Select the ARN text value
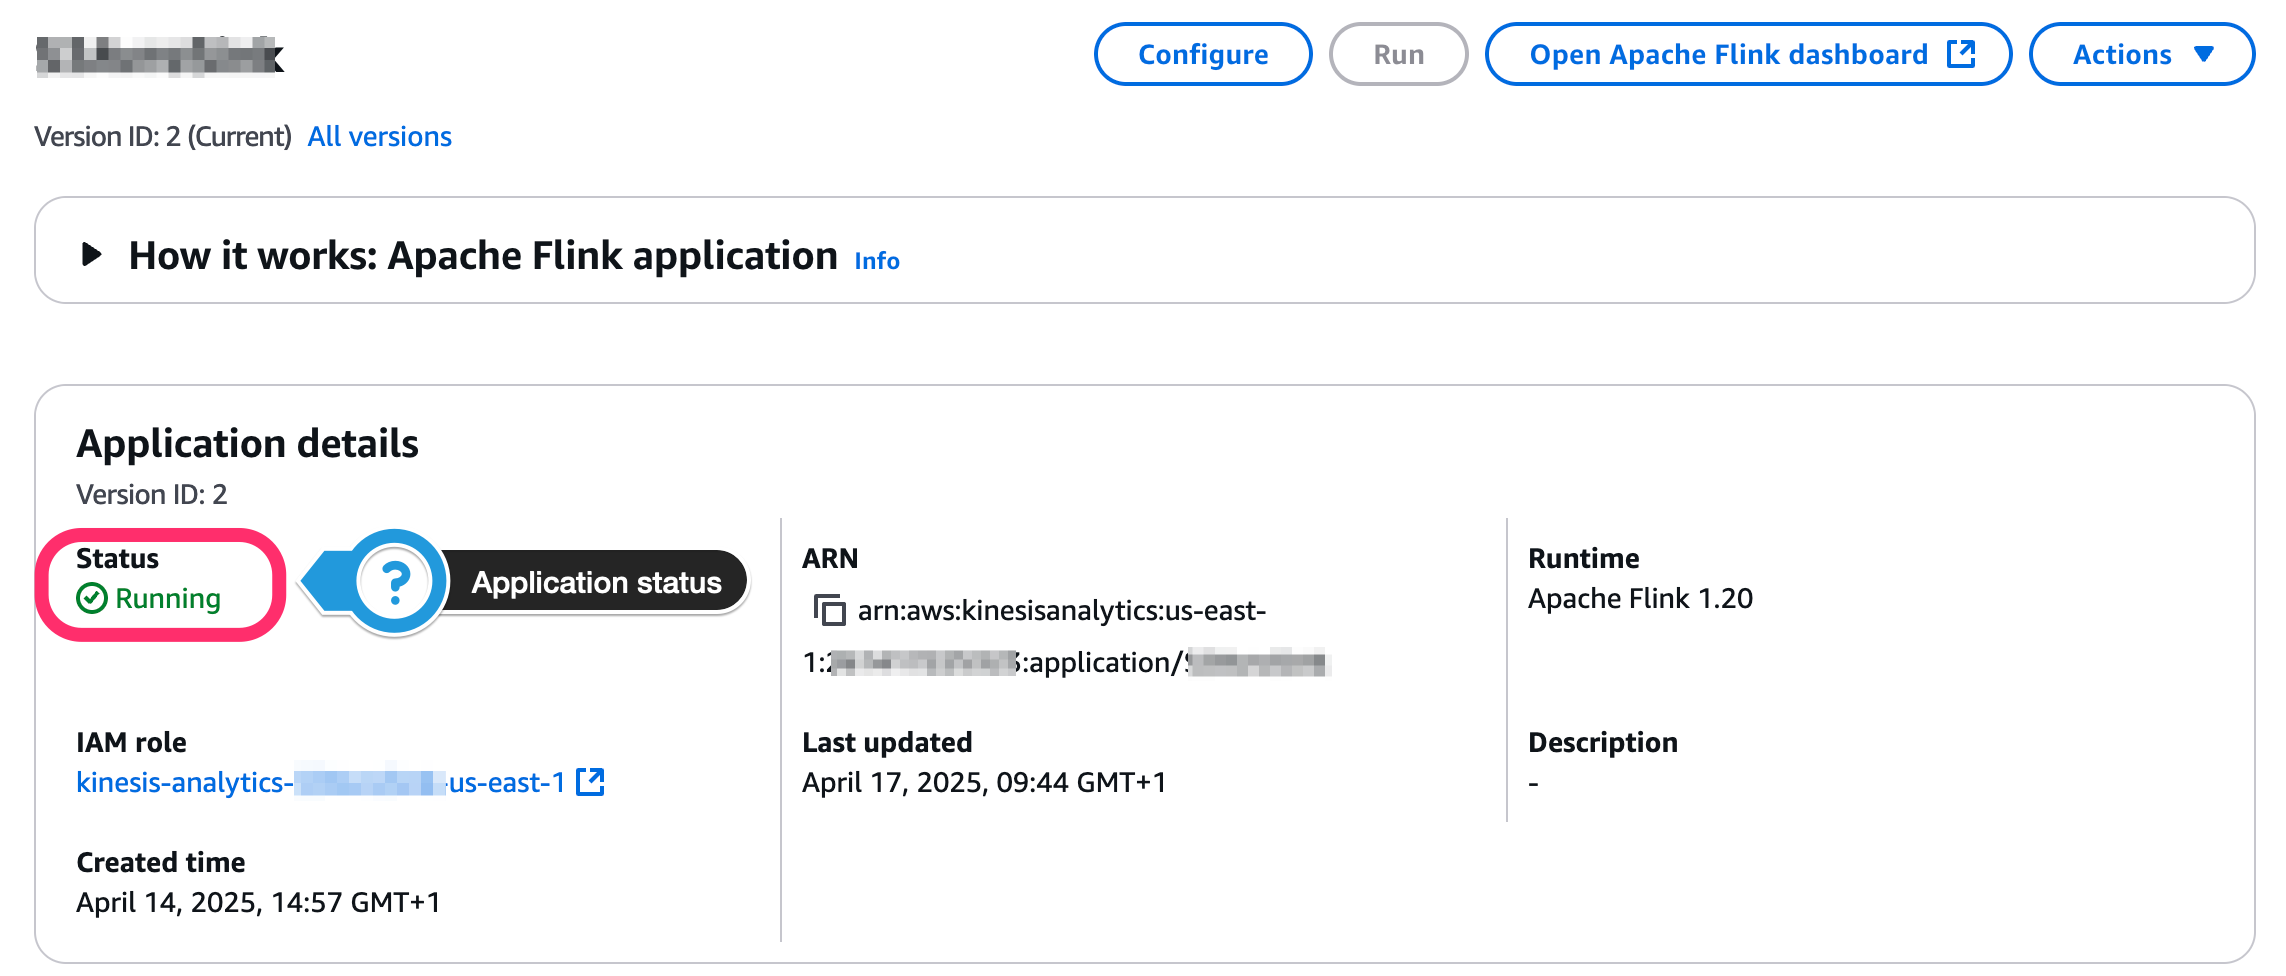This screenshot has height=976, width=2286. pos(1060,611)
